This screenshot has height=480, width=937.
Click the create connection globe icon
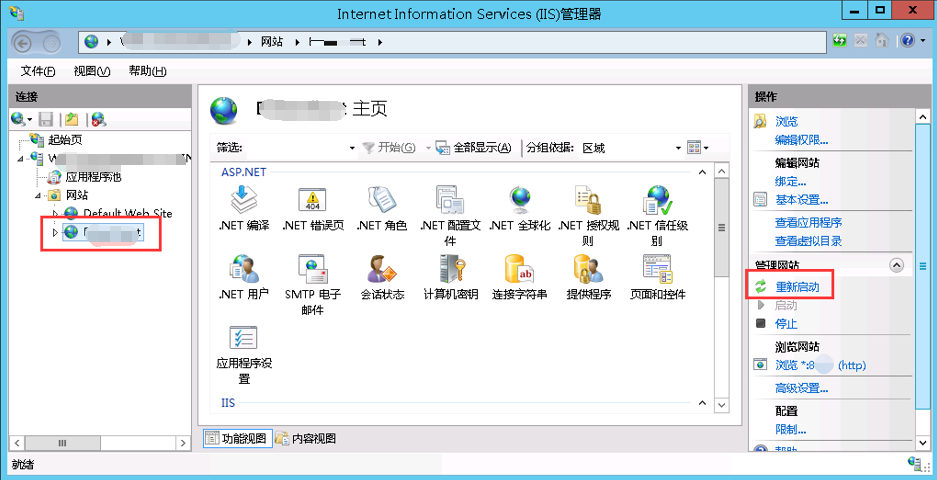18,119
